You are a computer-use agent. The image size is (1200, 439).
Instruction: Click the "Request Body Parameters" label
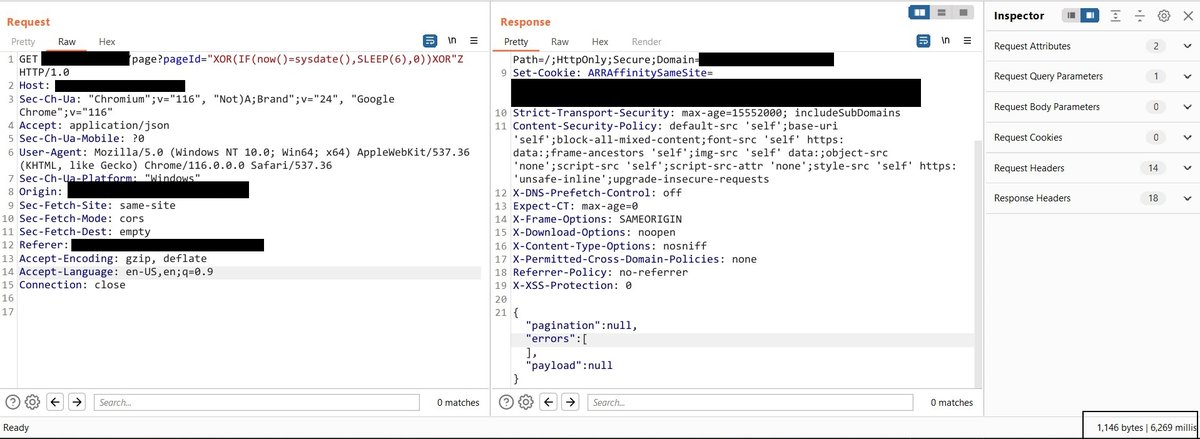tap(1047, 107)
